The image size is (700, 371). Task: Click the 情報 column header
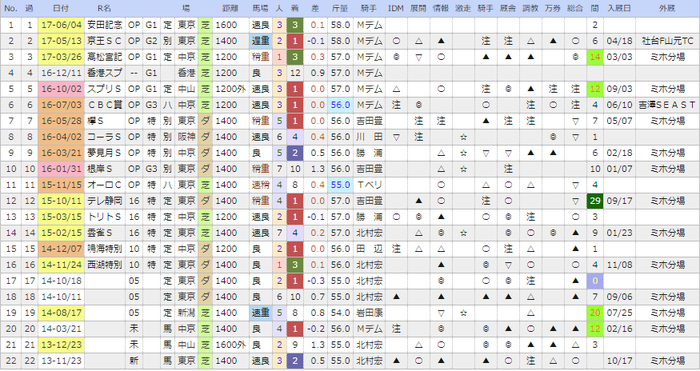coord(441,8)
